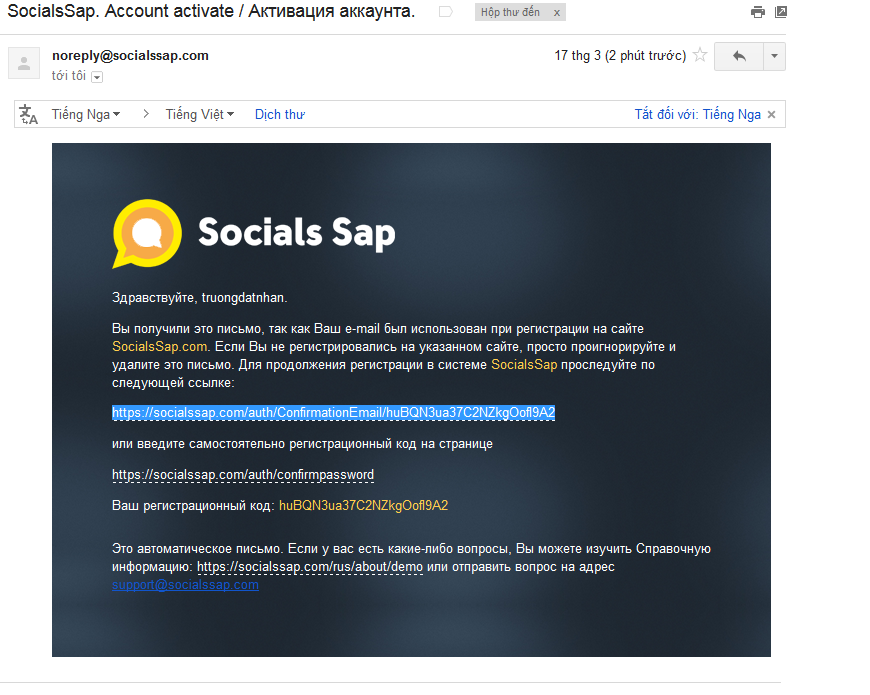This screenshot has height=695, width=870.
Task: Click the greeting line with truongdatnhan
Action: coord(200,298)
